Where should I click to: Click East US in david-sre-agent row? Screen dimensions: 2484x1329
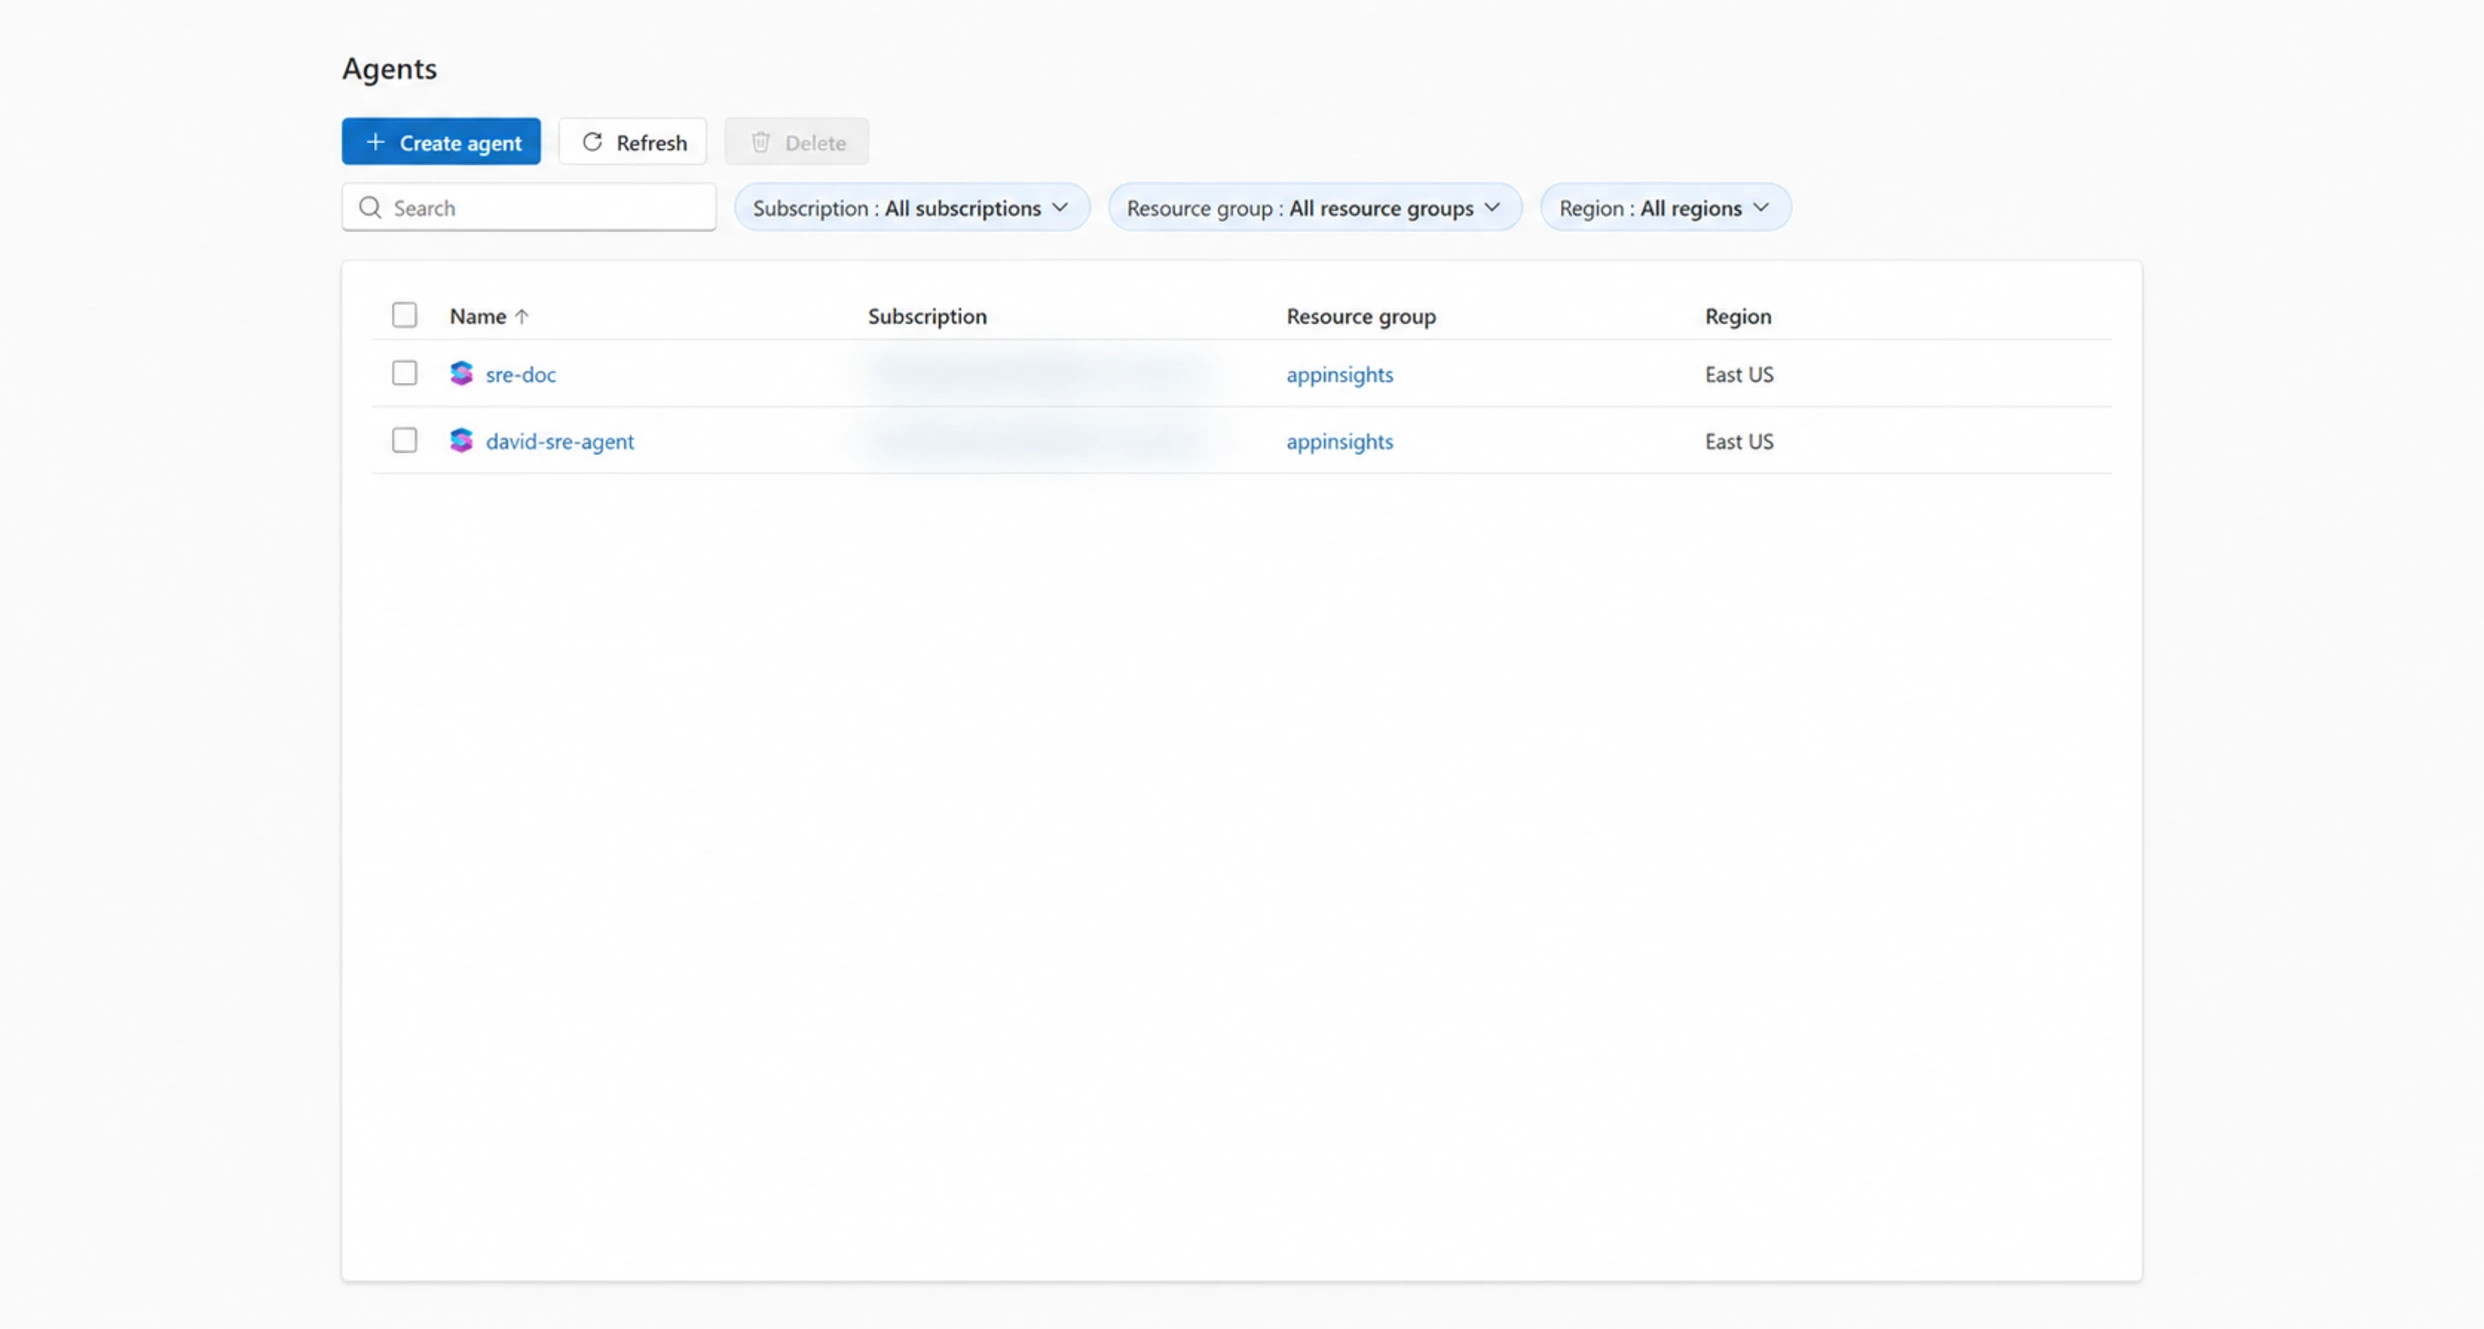pos(1739,441)
